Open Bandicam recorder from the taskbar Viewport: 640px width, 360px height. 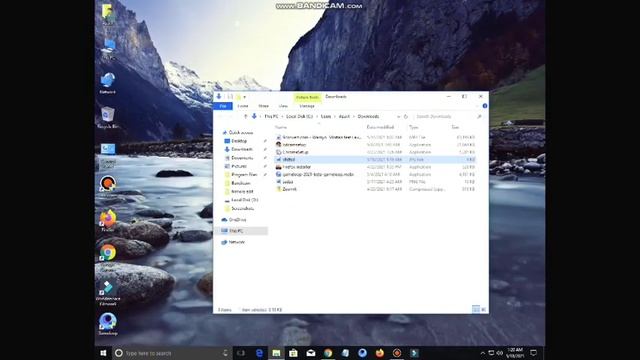[397, 353]
